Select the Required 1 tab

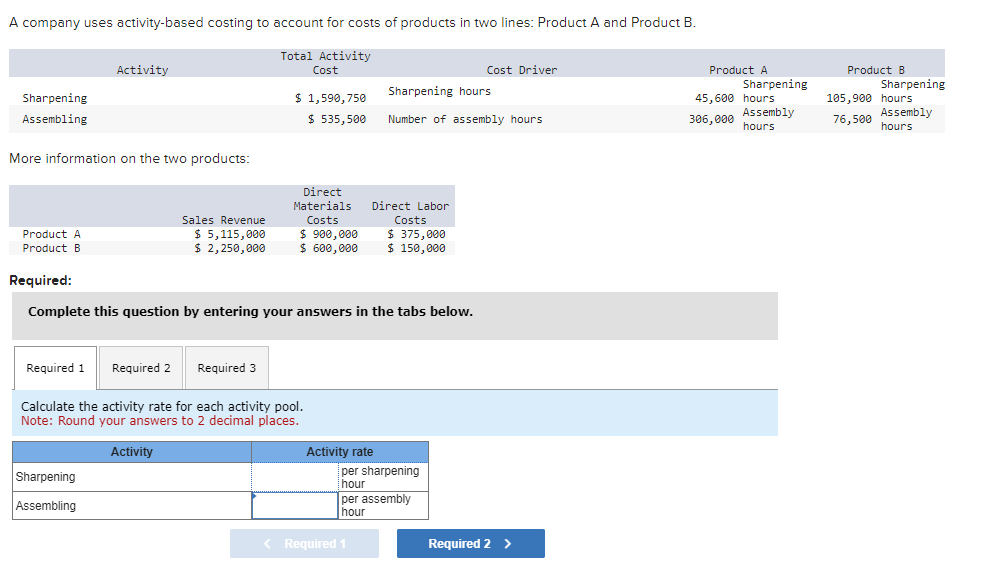55,367
